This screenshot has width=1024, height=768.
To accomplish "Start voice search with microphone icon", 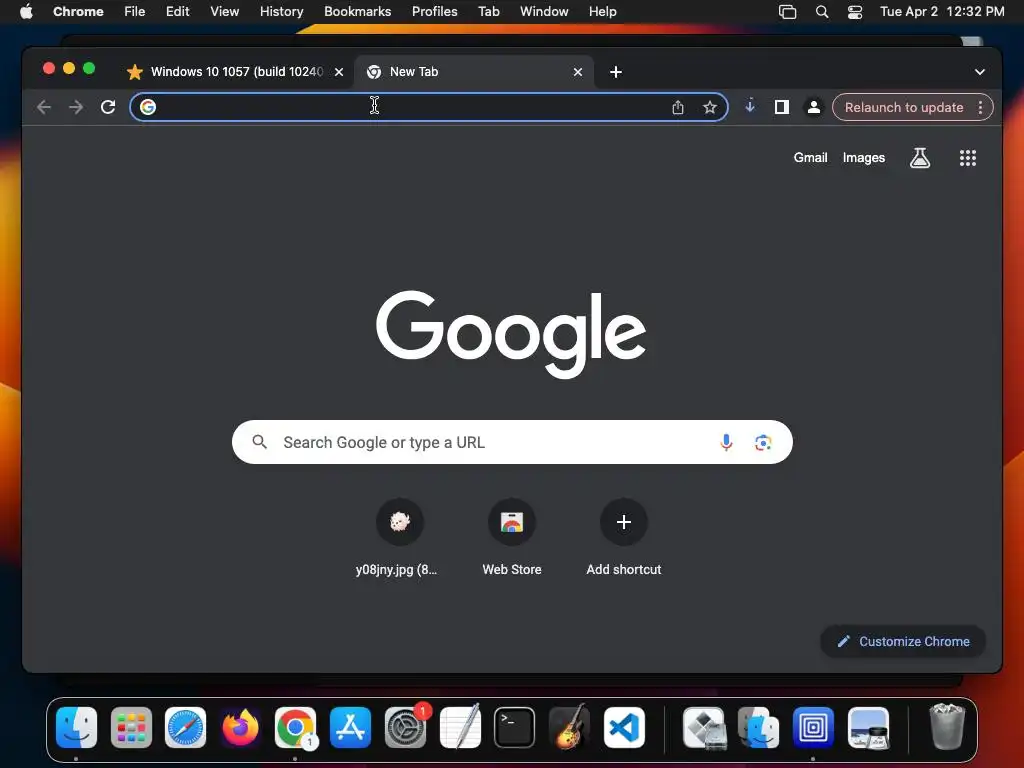I will [726, 442].
